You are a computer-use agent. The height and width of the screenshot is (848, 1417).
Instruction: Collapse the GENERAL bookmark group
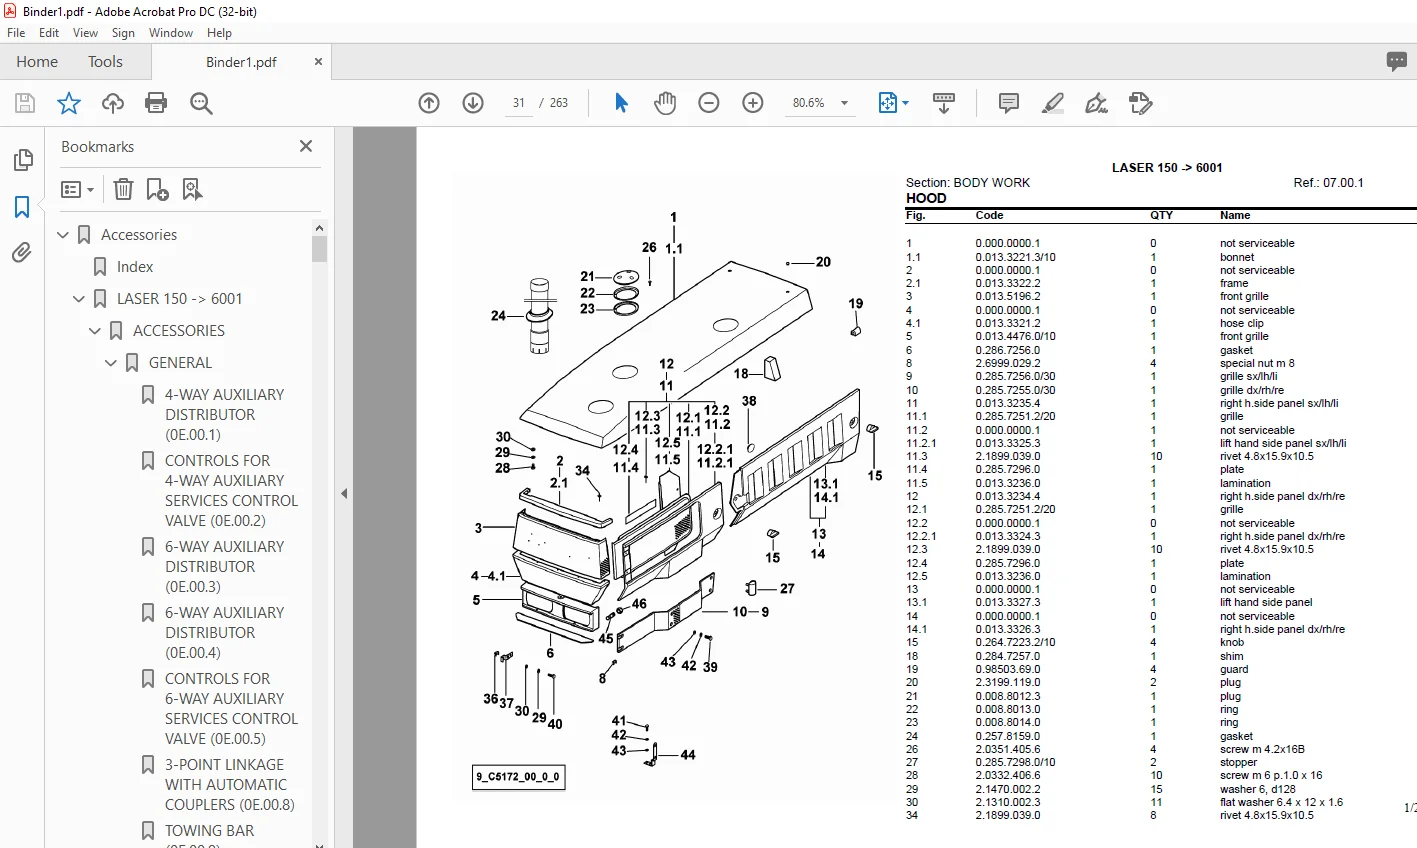click(111, 363)
